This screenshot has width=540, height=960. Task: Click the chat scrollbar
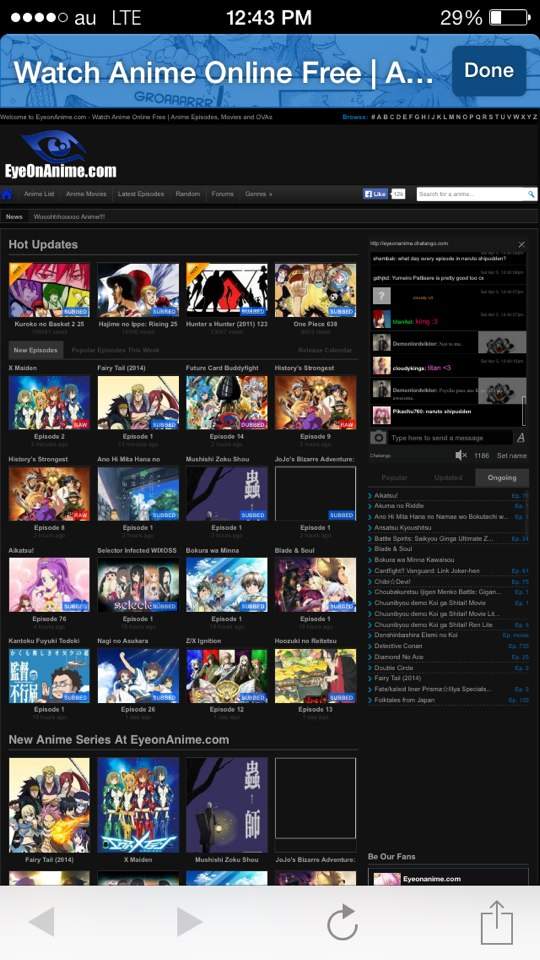[523, 410]
